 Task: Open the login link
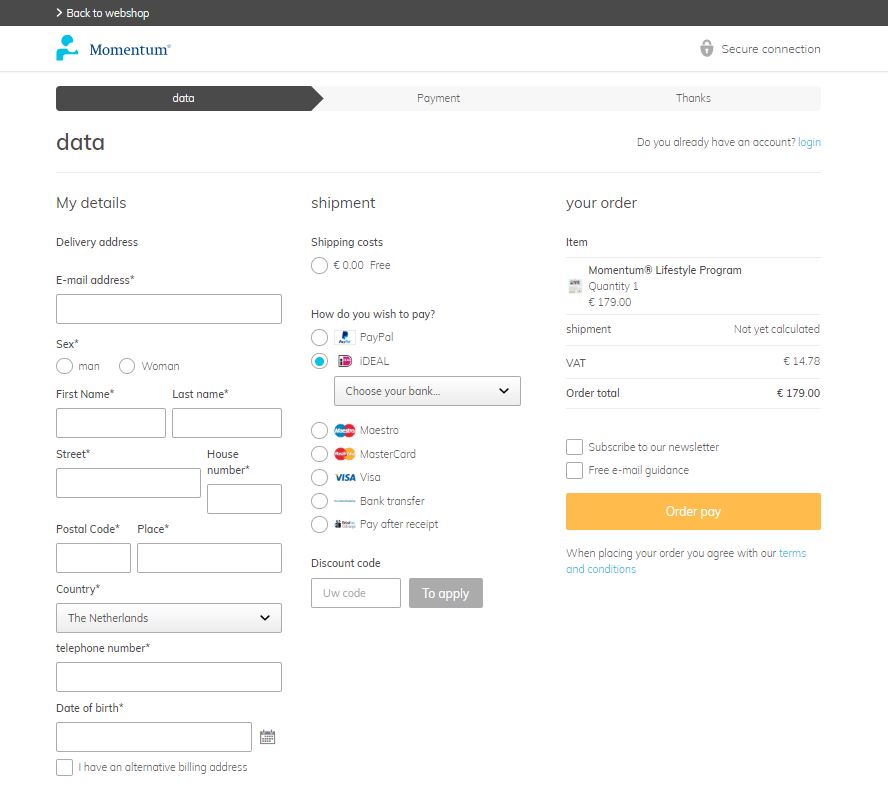pos(809,142)
